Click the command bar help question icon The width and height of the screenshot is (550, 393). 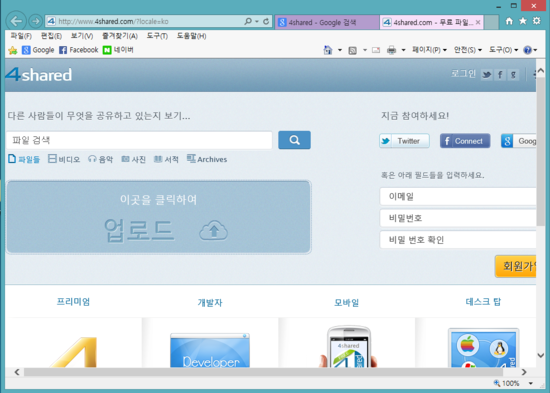coord(527,50)
